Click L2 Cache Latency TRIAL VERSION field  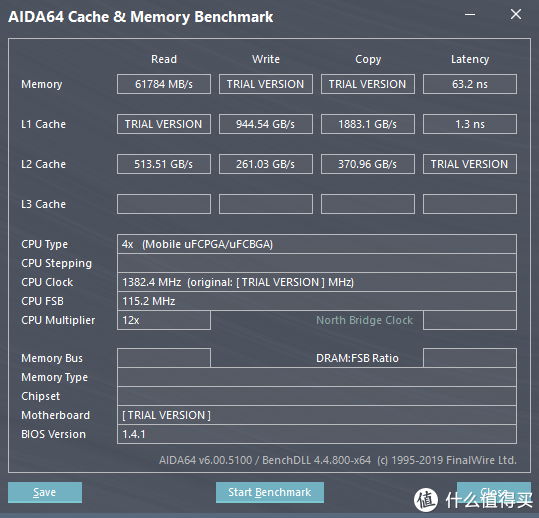click(470, 164)
